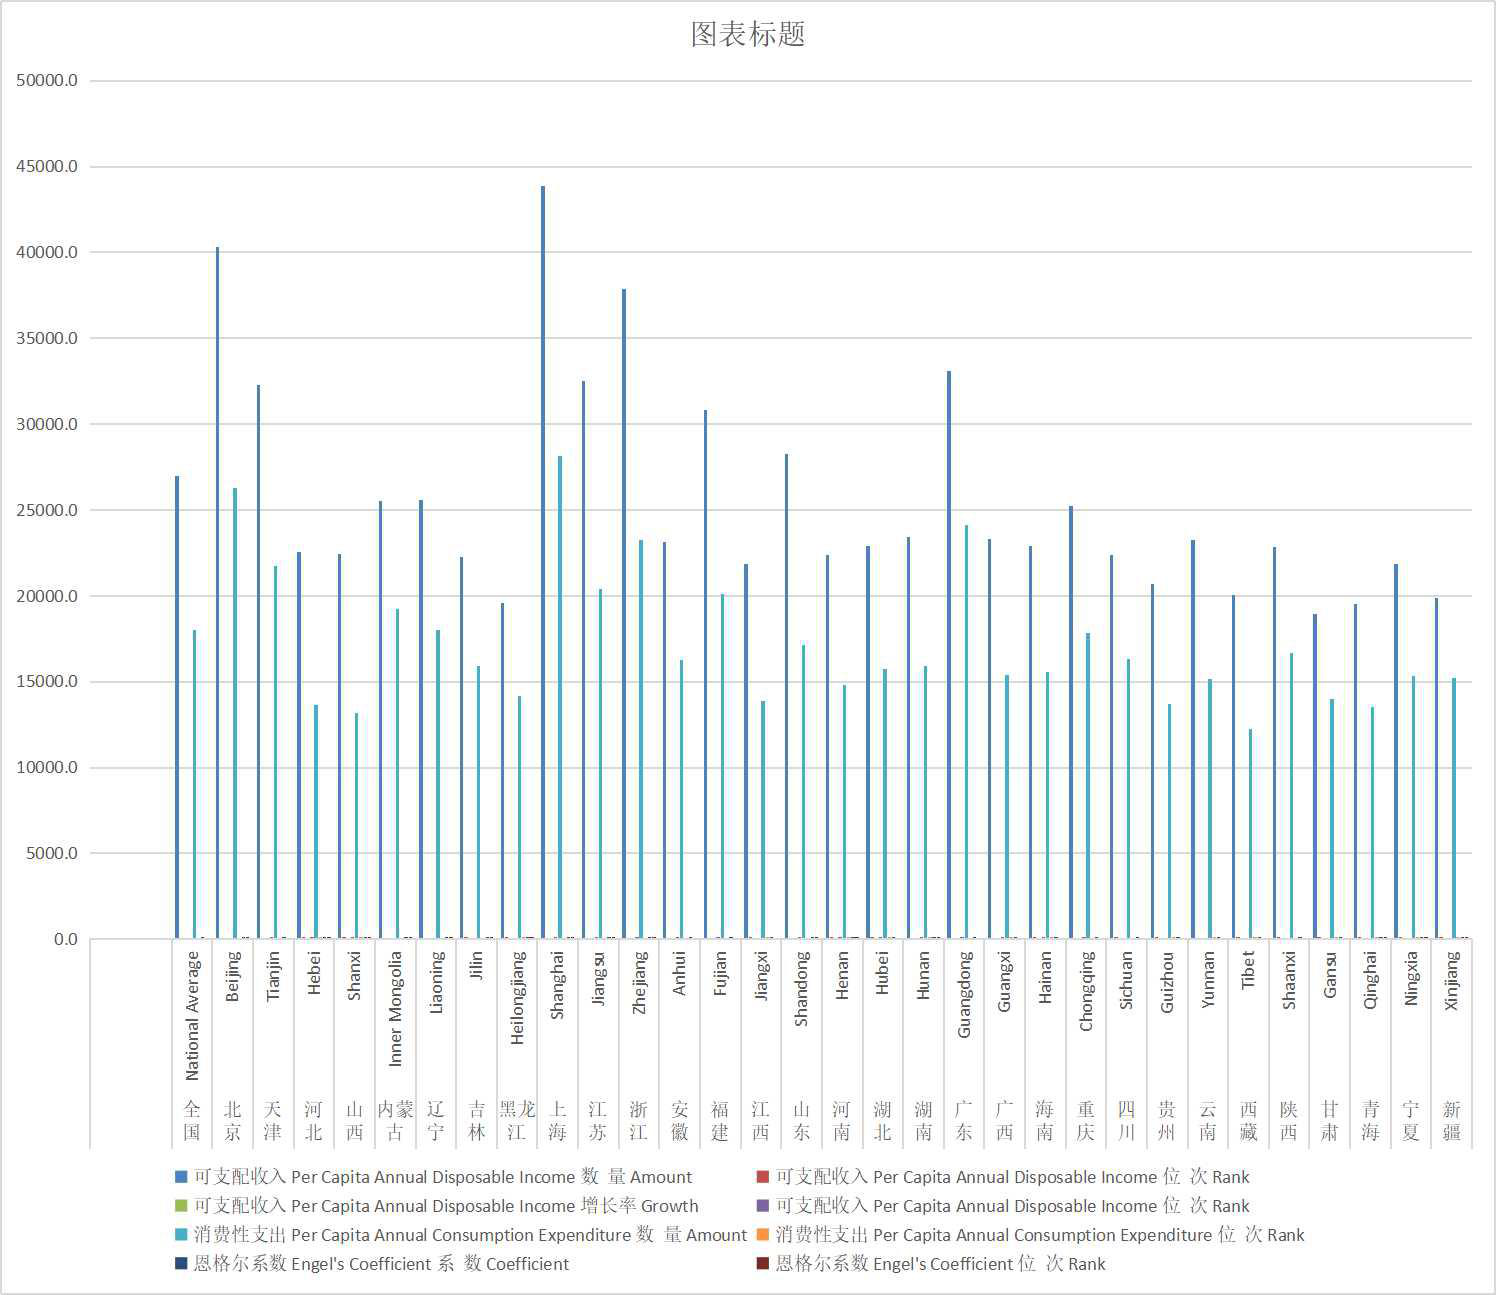Screen dimensions: 1496x1295
Task: Select the 30000.0 y-axis label
Action: [x=47, y=425]
